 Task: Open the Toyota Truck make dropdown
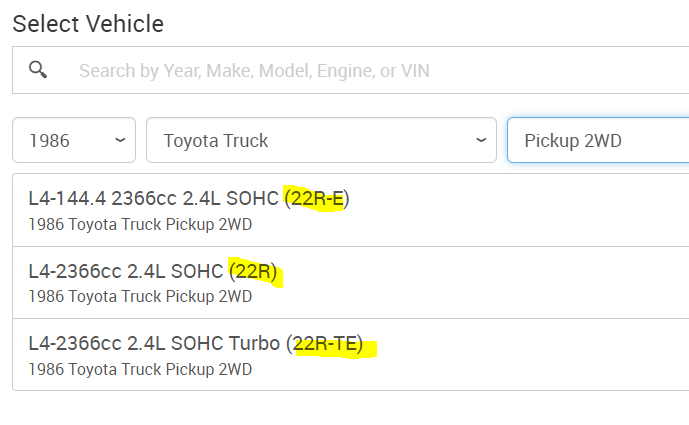coord(321,140)
